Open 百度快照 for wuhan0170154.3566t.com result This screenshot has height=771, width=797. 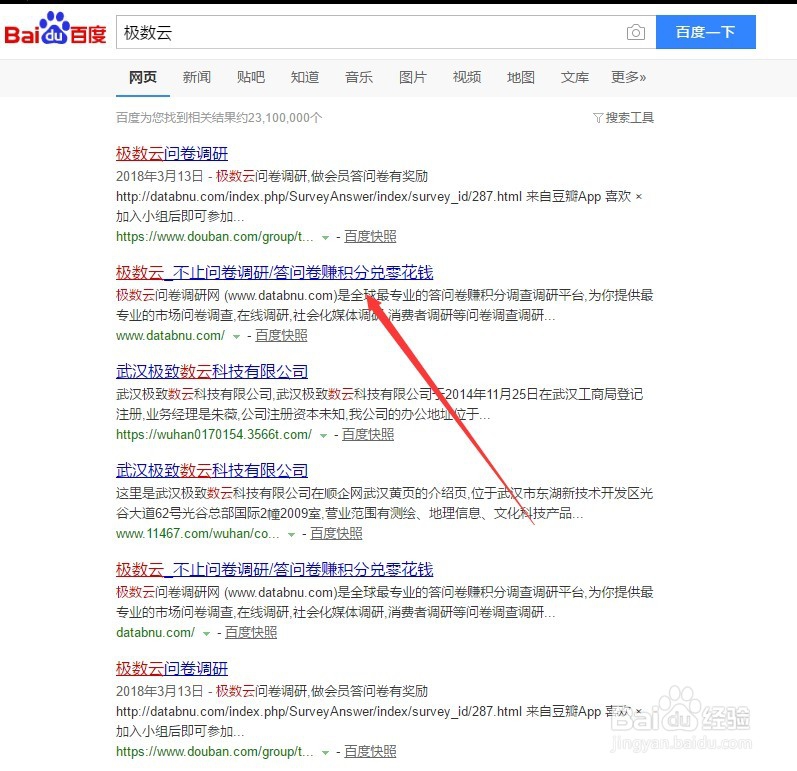[x=368, y=435]
